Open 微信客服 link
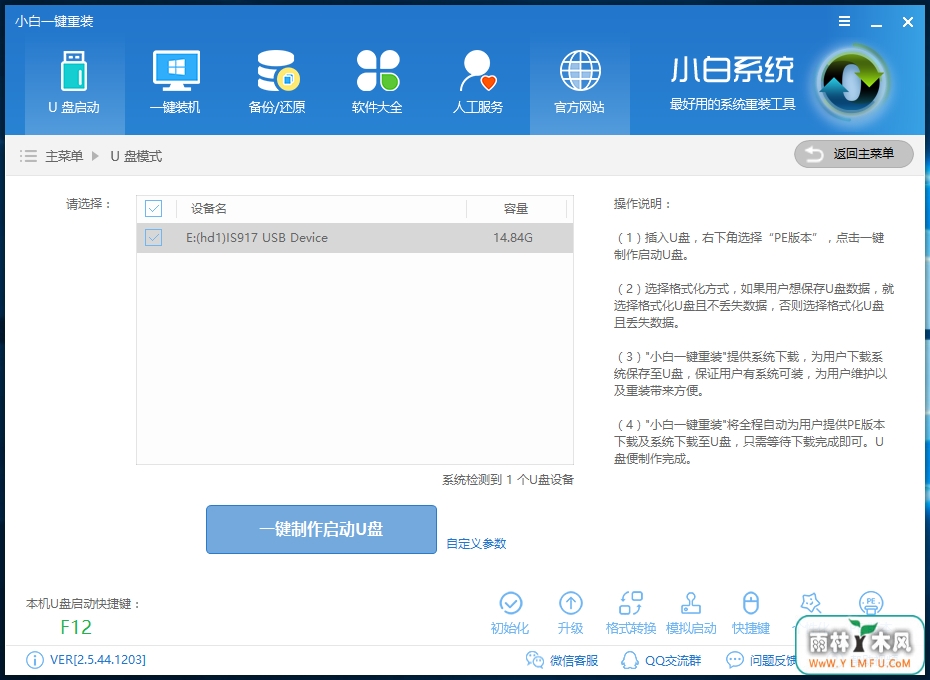This screenshot has height=680, width=930. [x=562, y=660]
